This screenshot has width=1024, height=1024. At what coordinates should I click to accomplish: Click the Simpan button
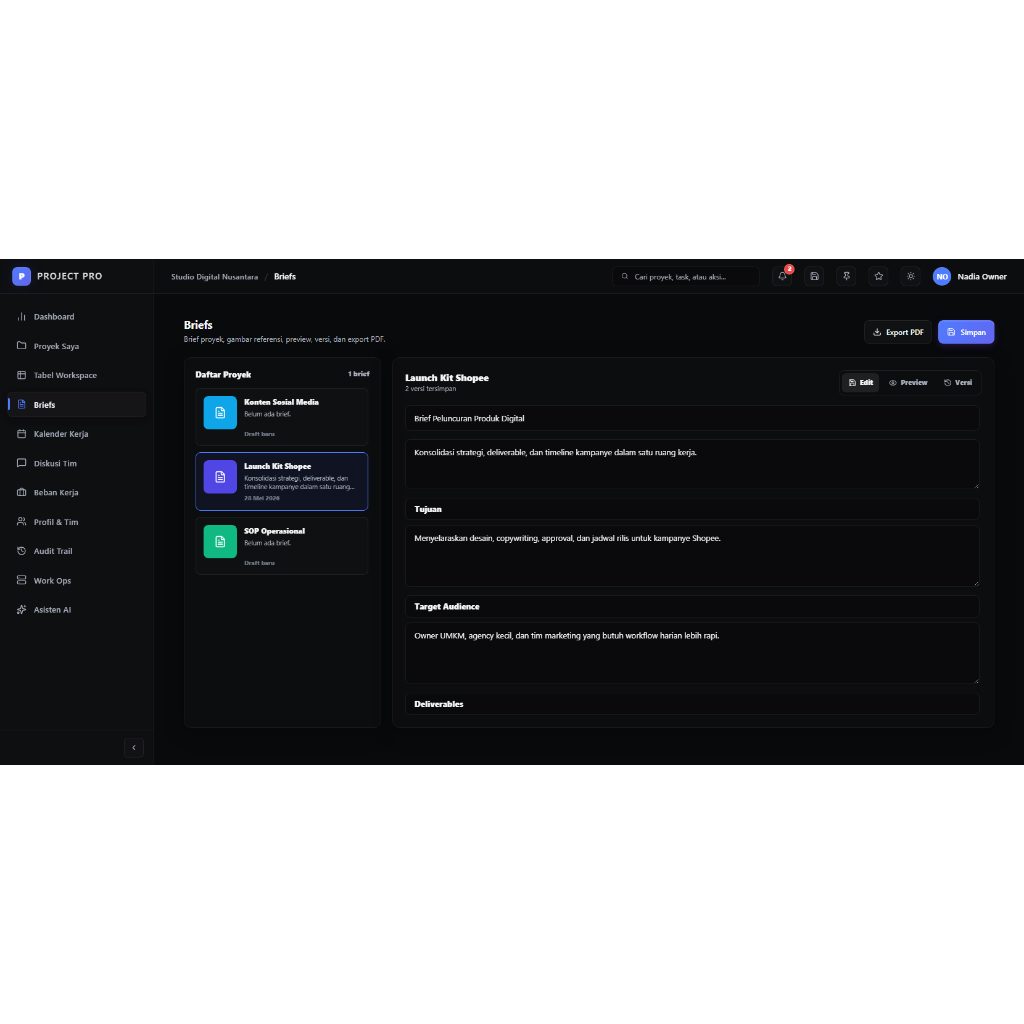coord(966,332)
